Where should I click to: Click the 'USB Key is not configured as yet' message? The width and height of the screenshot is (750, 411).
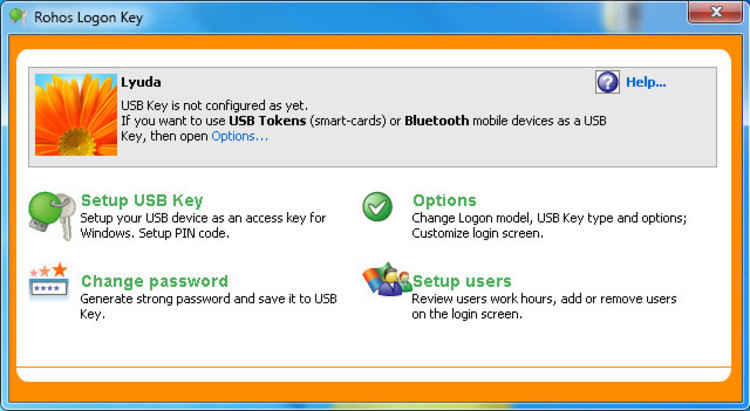[214, 105]
